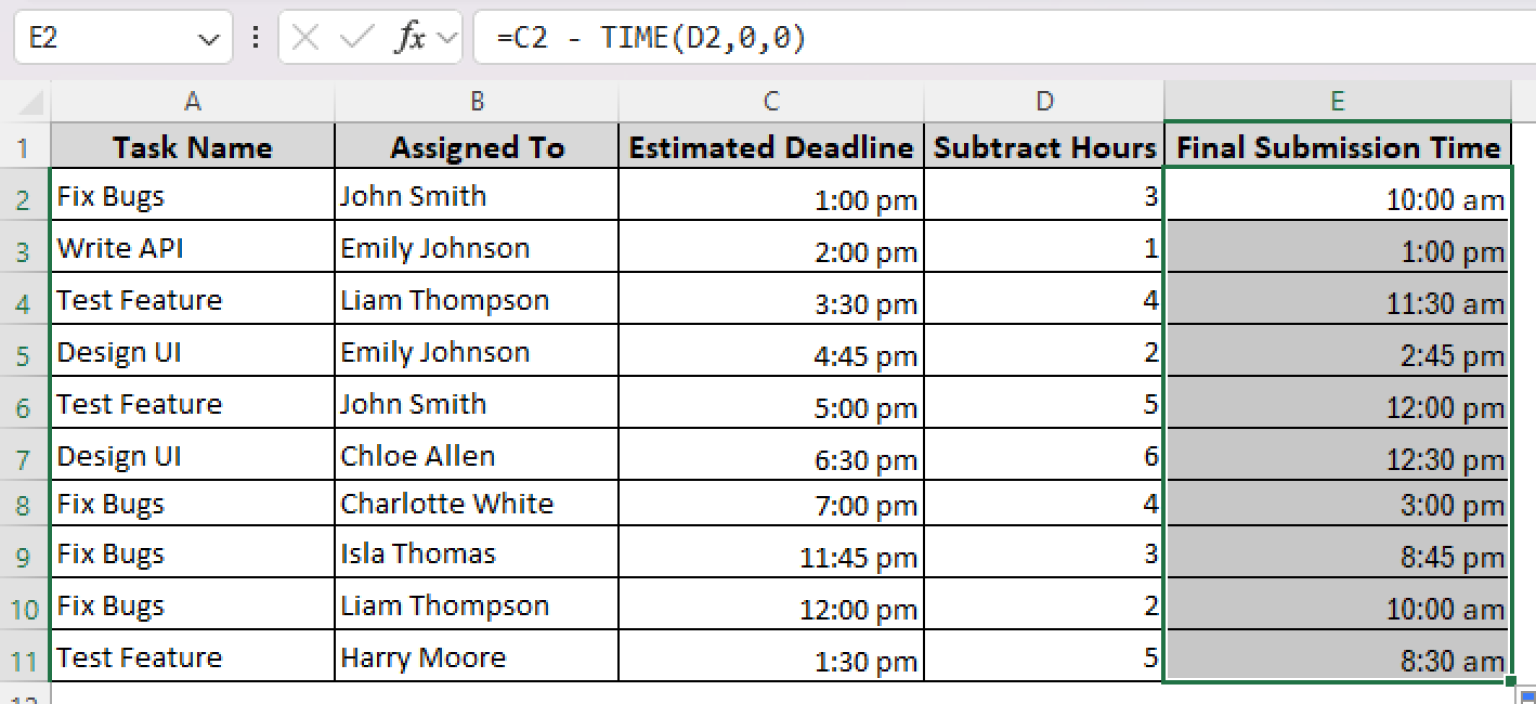
Task: Click the cell containing John Smith
Action: click(x=477, y=196)
